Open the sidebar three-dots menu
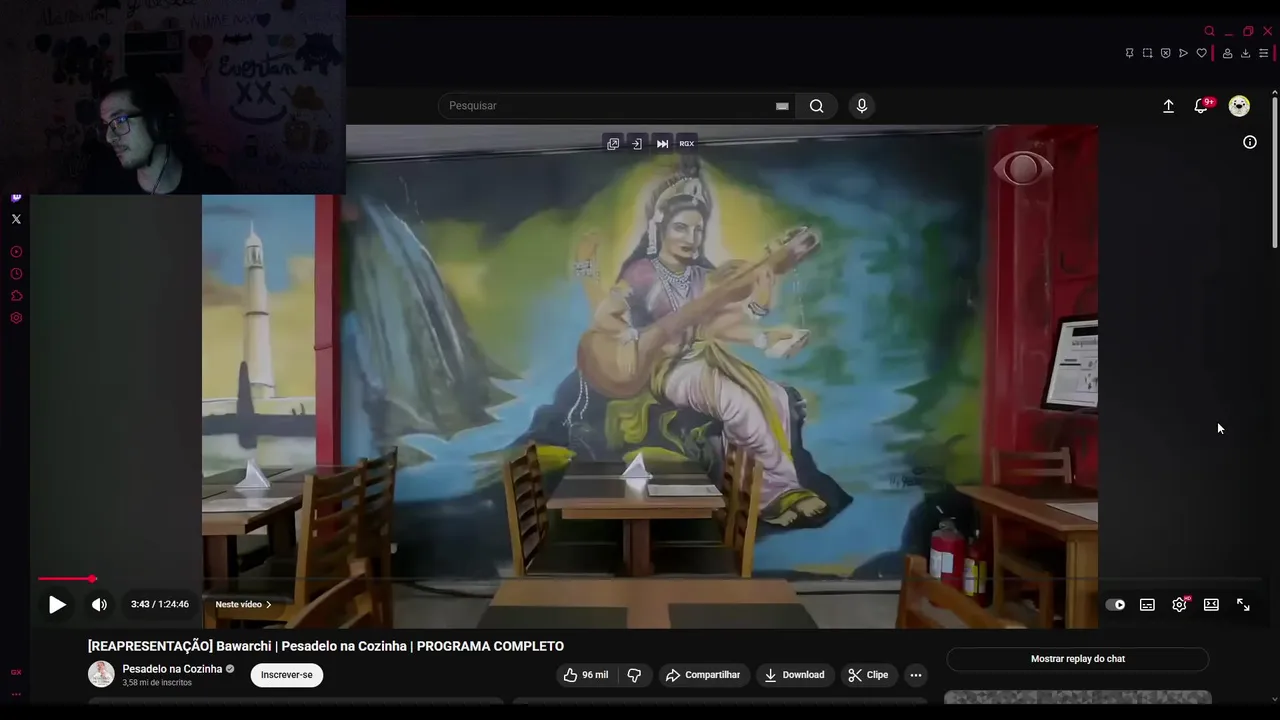 [16, 694]
